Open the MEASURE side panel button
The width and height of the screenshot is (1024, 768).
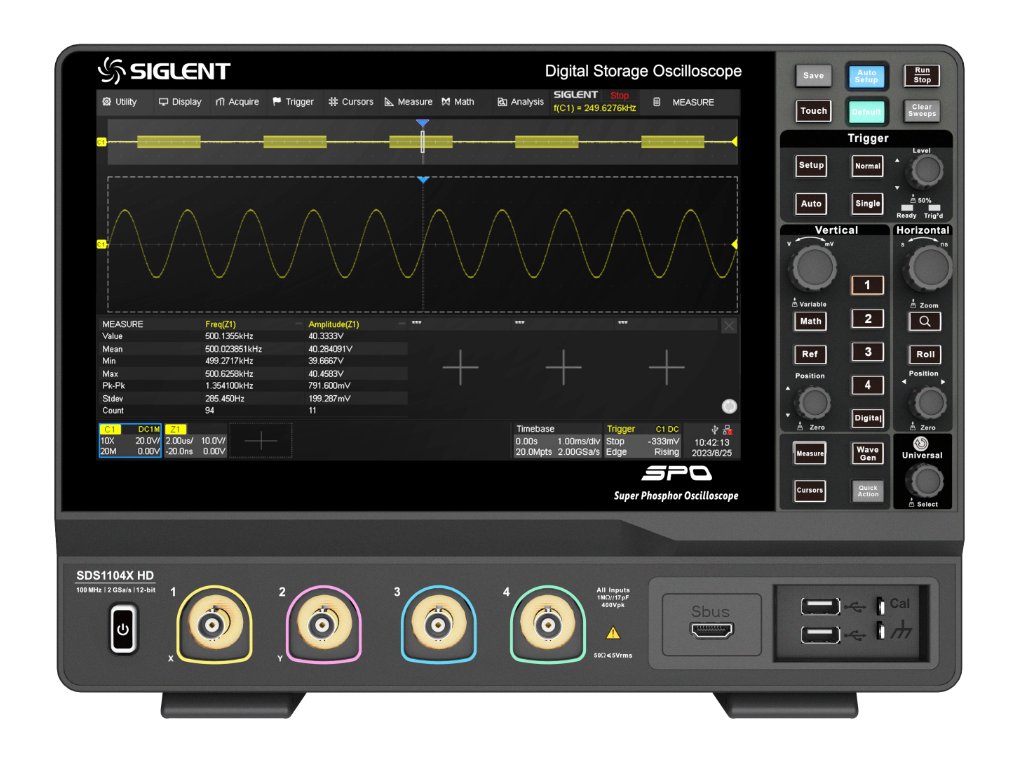point(684,103)
